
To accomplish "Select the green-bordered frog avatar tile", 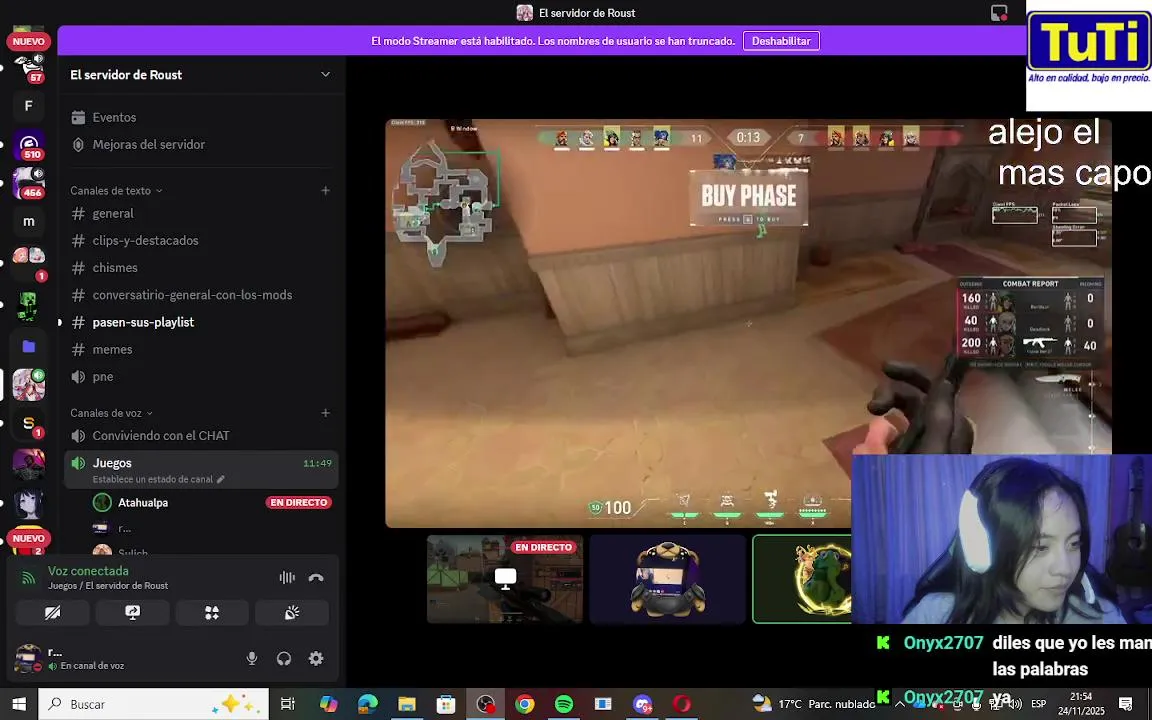I will (802, 579).
